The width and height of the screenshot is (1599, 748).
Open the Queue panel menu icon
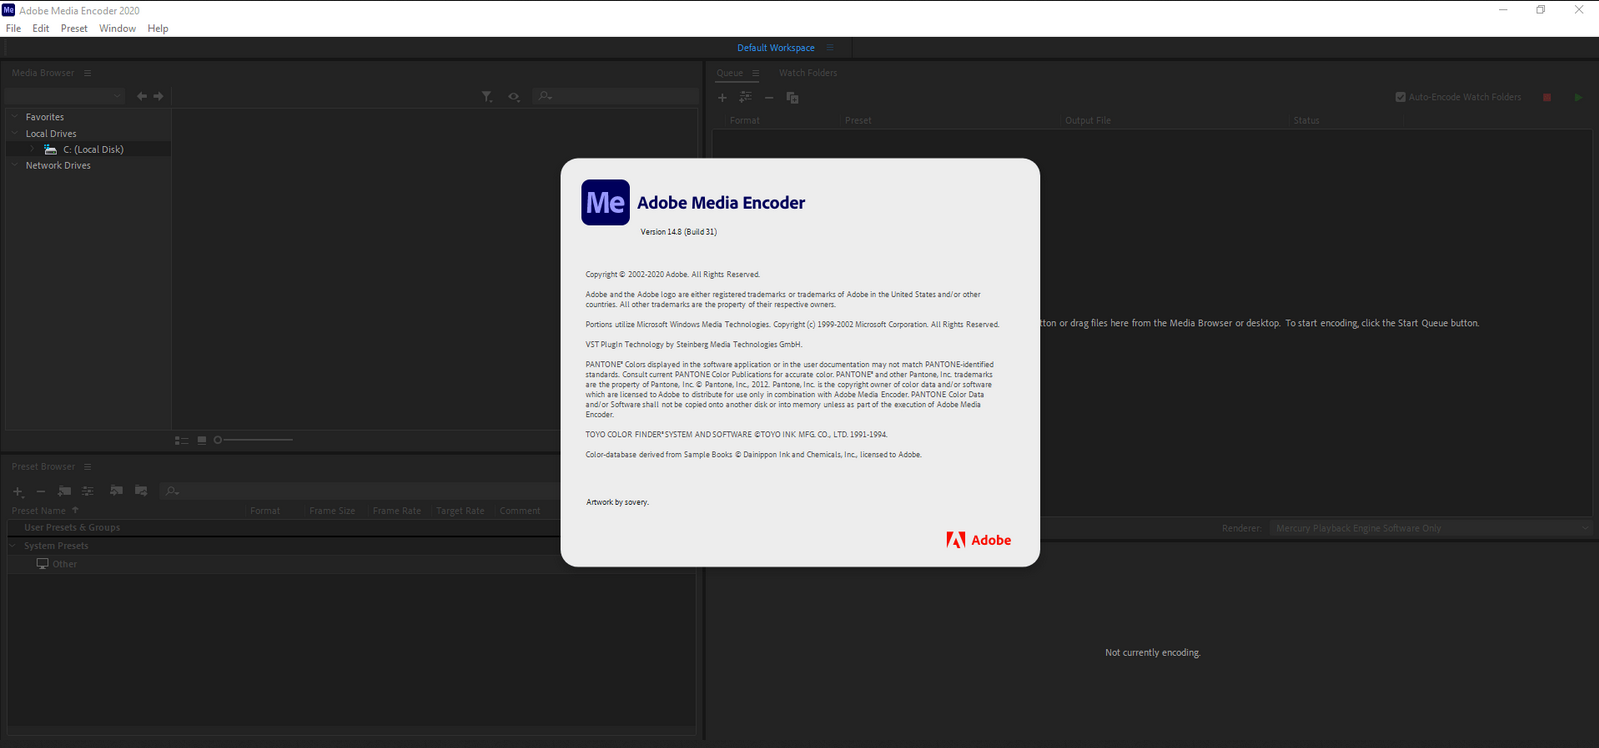pos(755,73)
